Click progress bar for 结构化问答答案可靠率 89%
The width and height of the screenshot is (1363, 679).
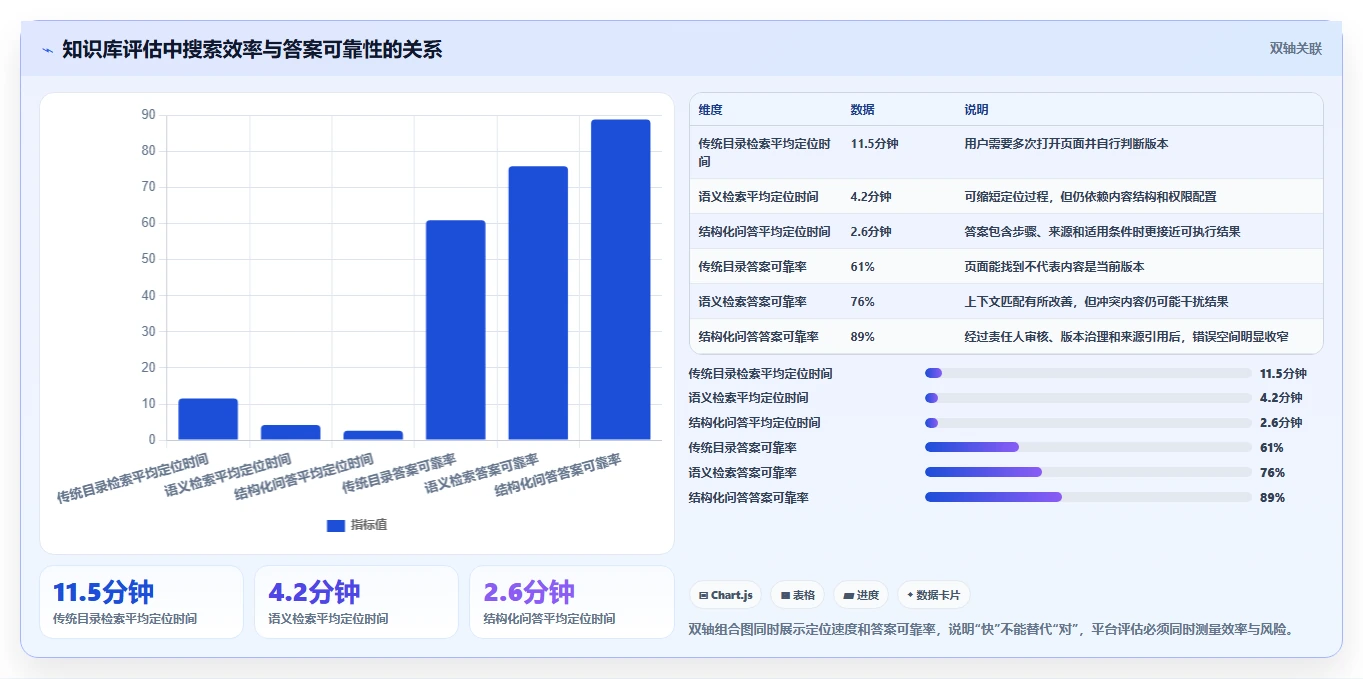[x=1088, y=497]
